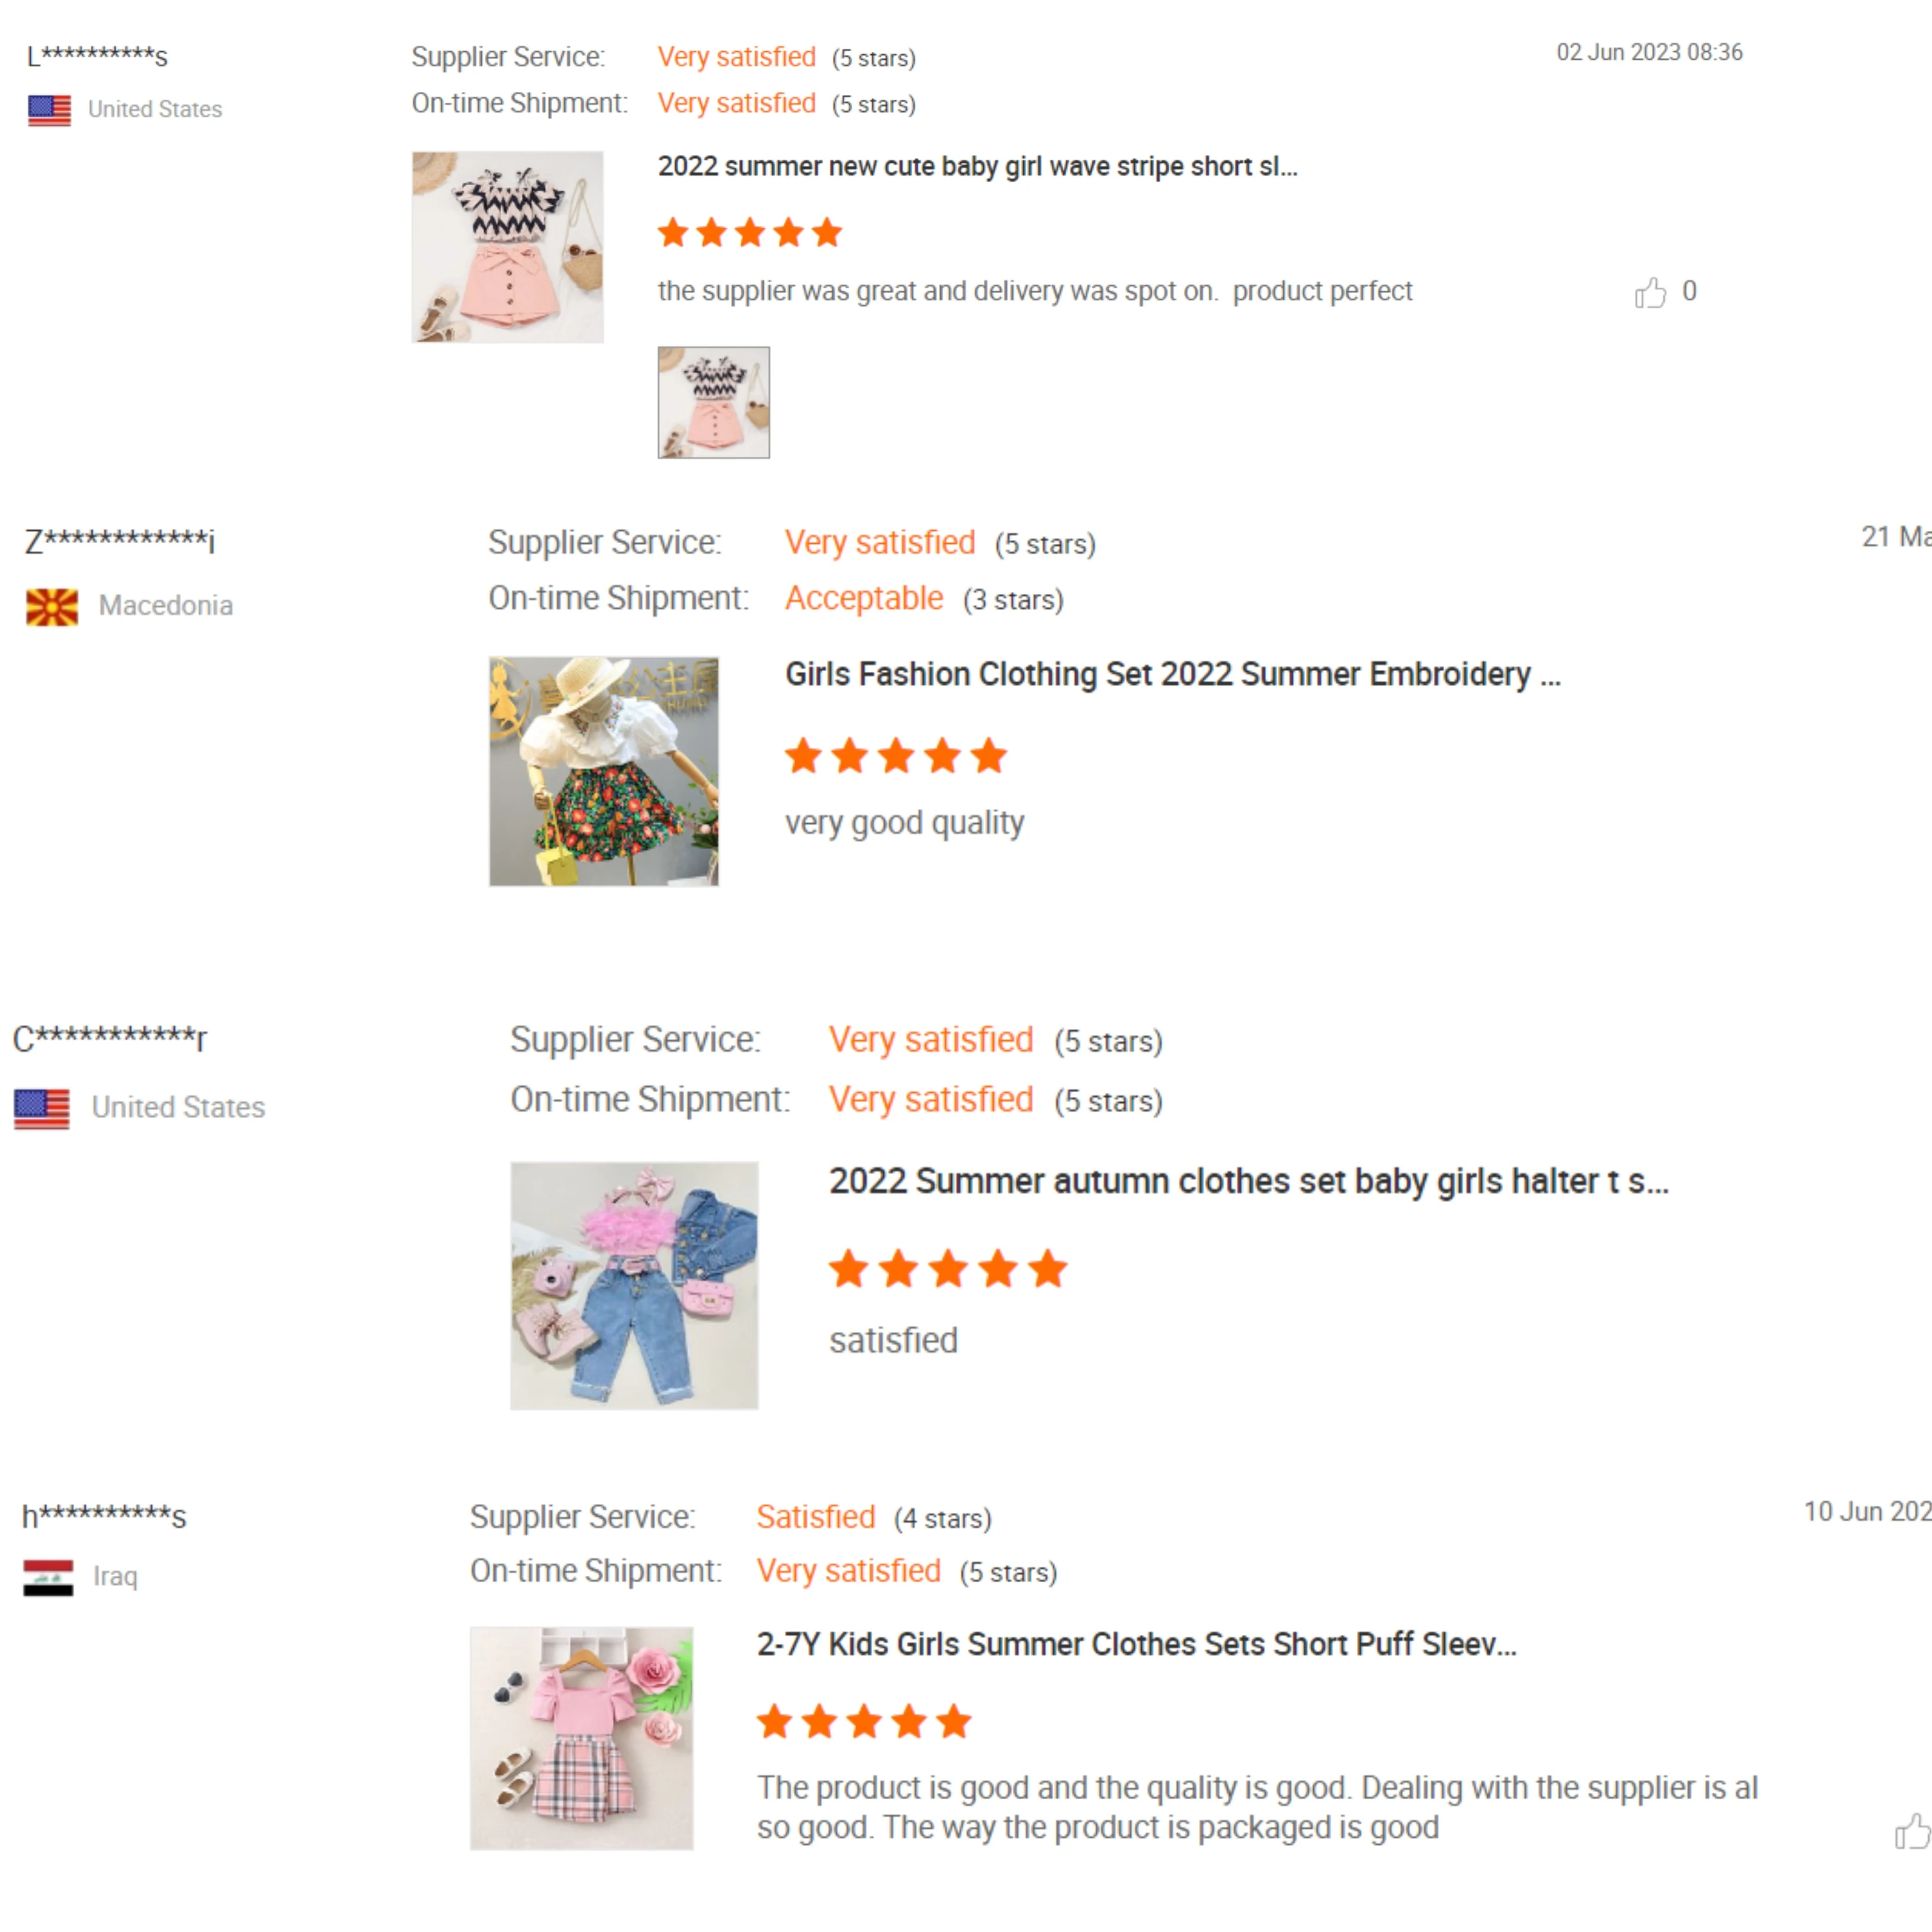Click the United States flag beside L***s
Image resolution: width=1932 pixels, height=1932 pixels.
pyautogui.click(x=49, y=110)
